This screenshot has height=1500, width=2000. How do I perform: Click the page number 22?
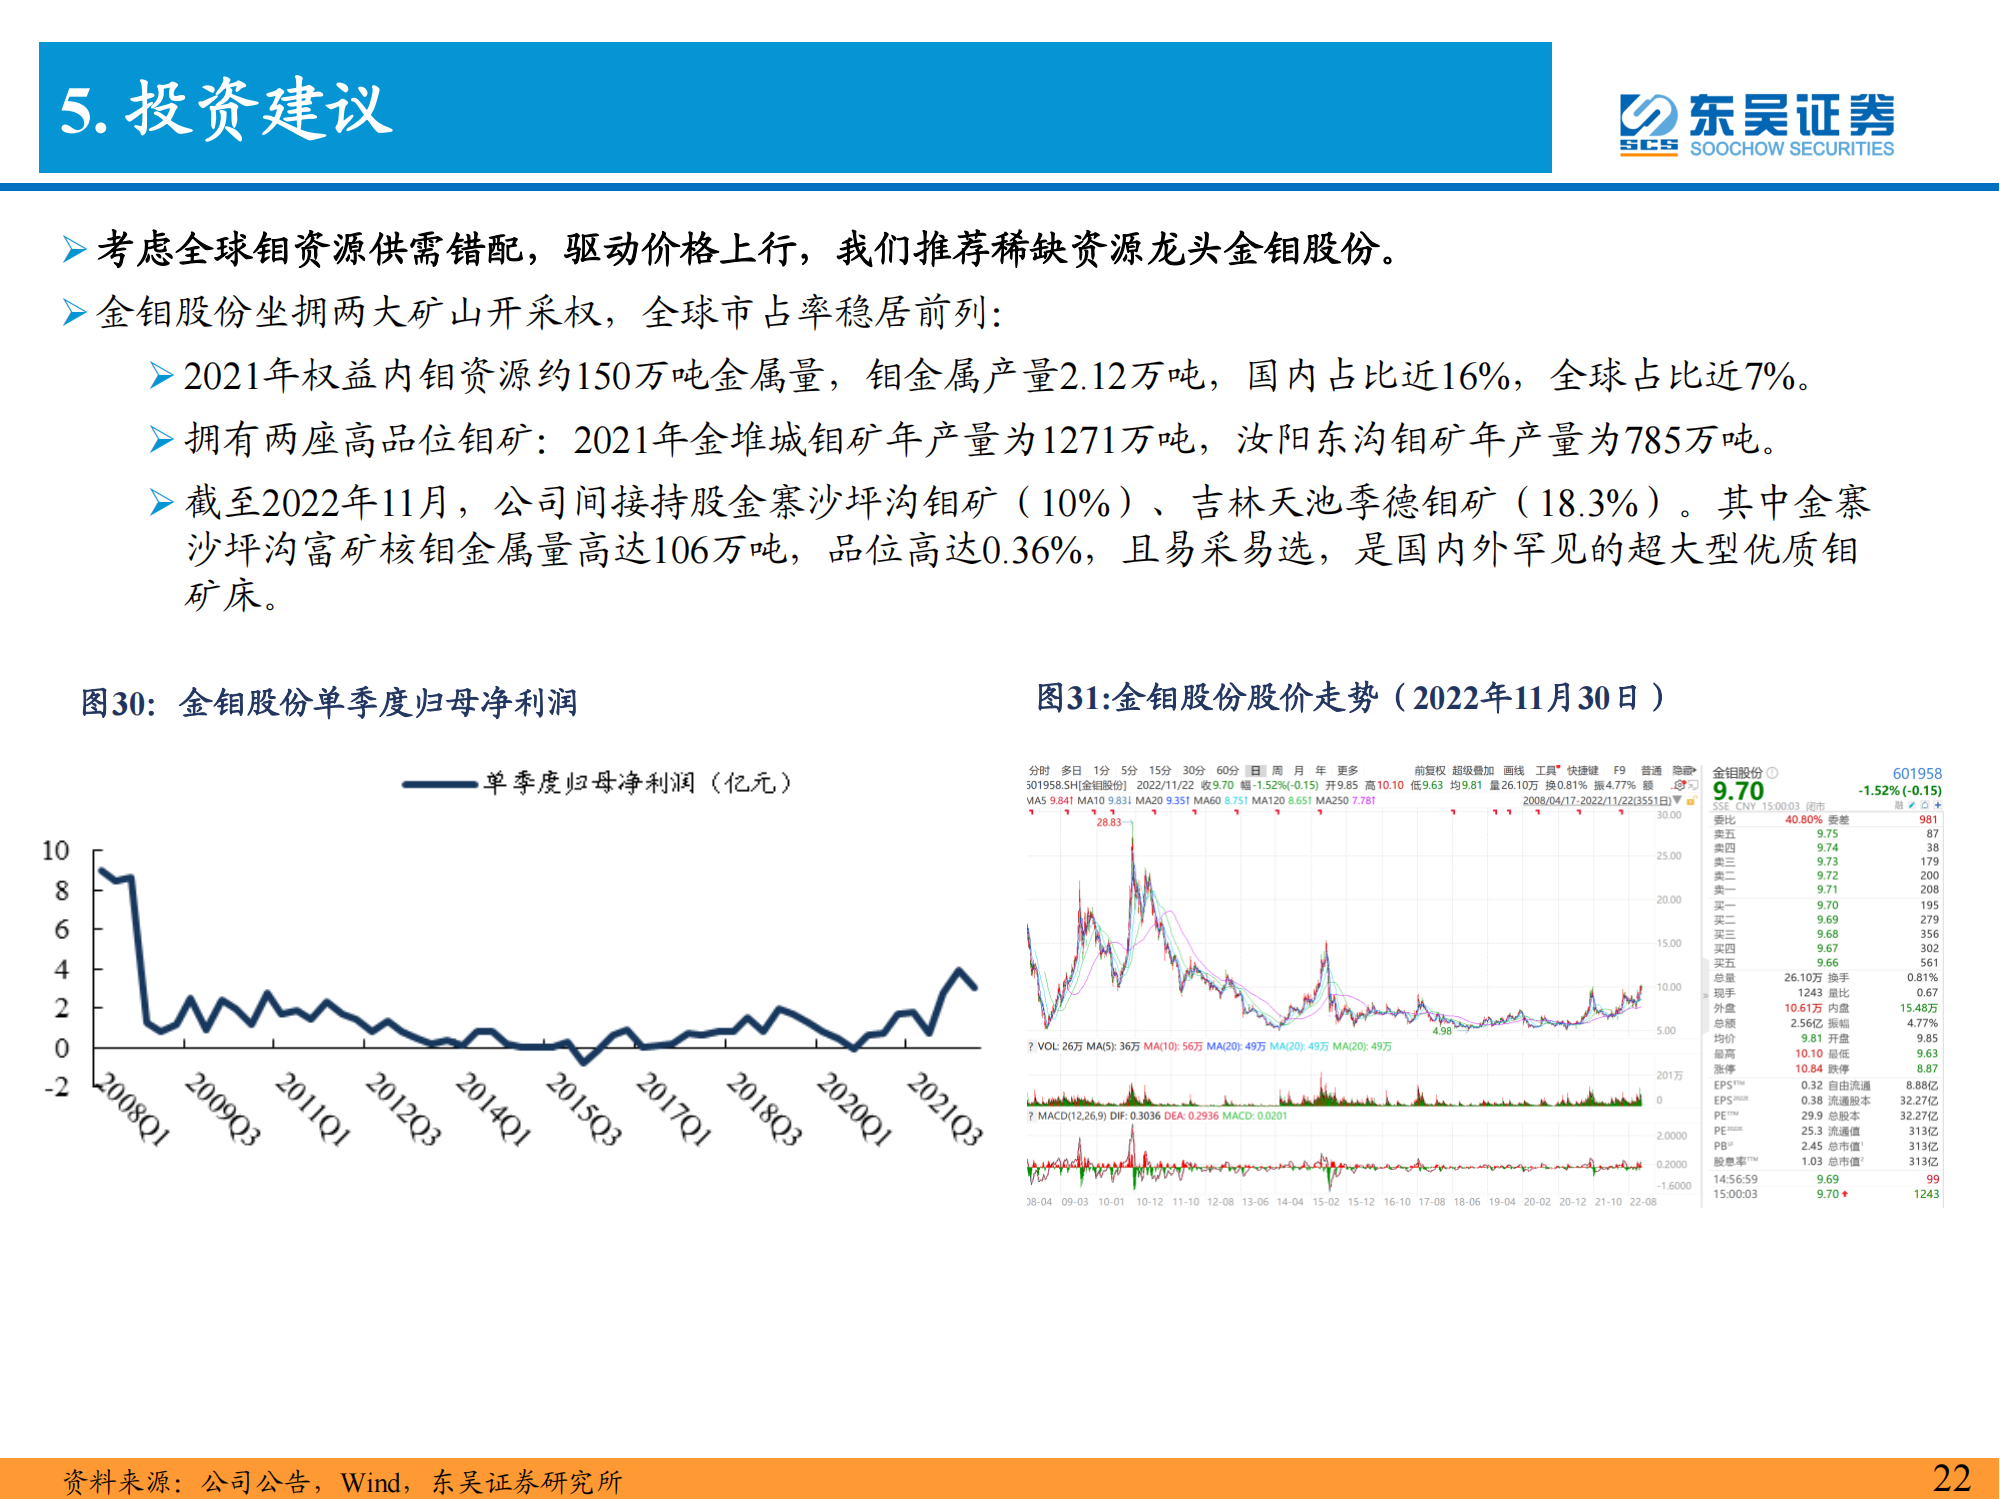(x=1952, y=1478)
